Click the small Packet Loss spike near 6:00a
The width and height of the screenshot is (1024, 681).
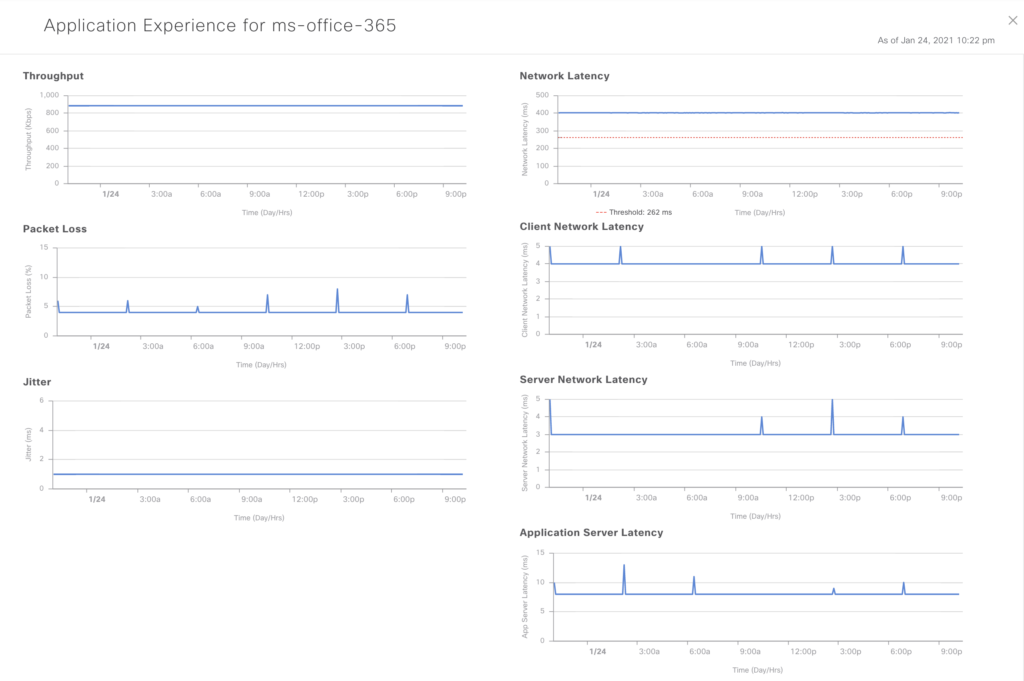pyautogui.click(x=197, y=308)
